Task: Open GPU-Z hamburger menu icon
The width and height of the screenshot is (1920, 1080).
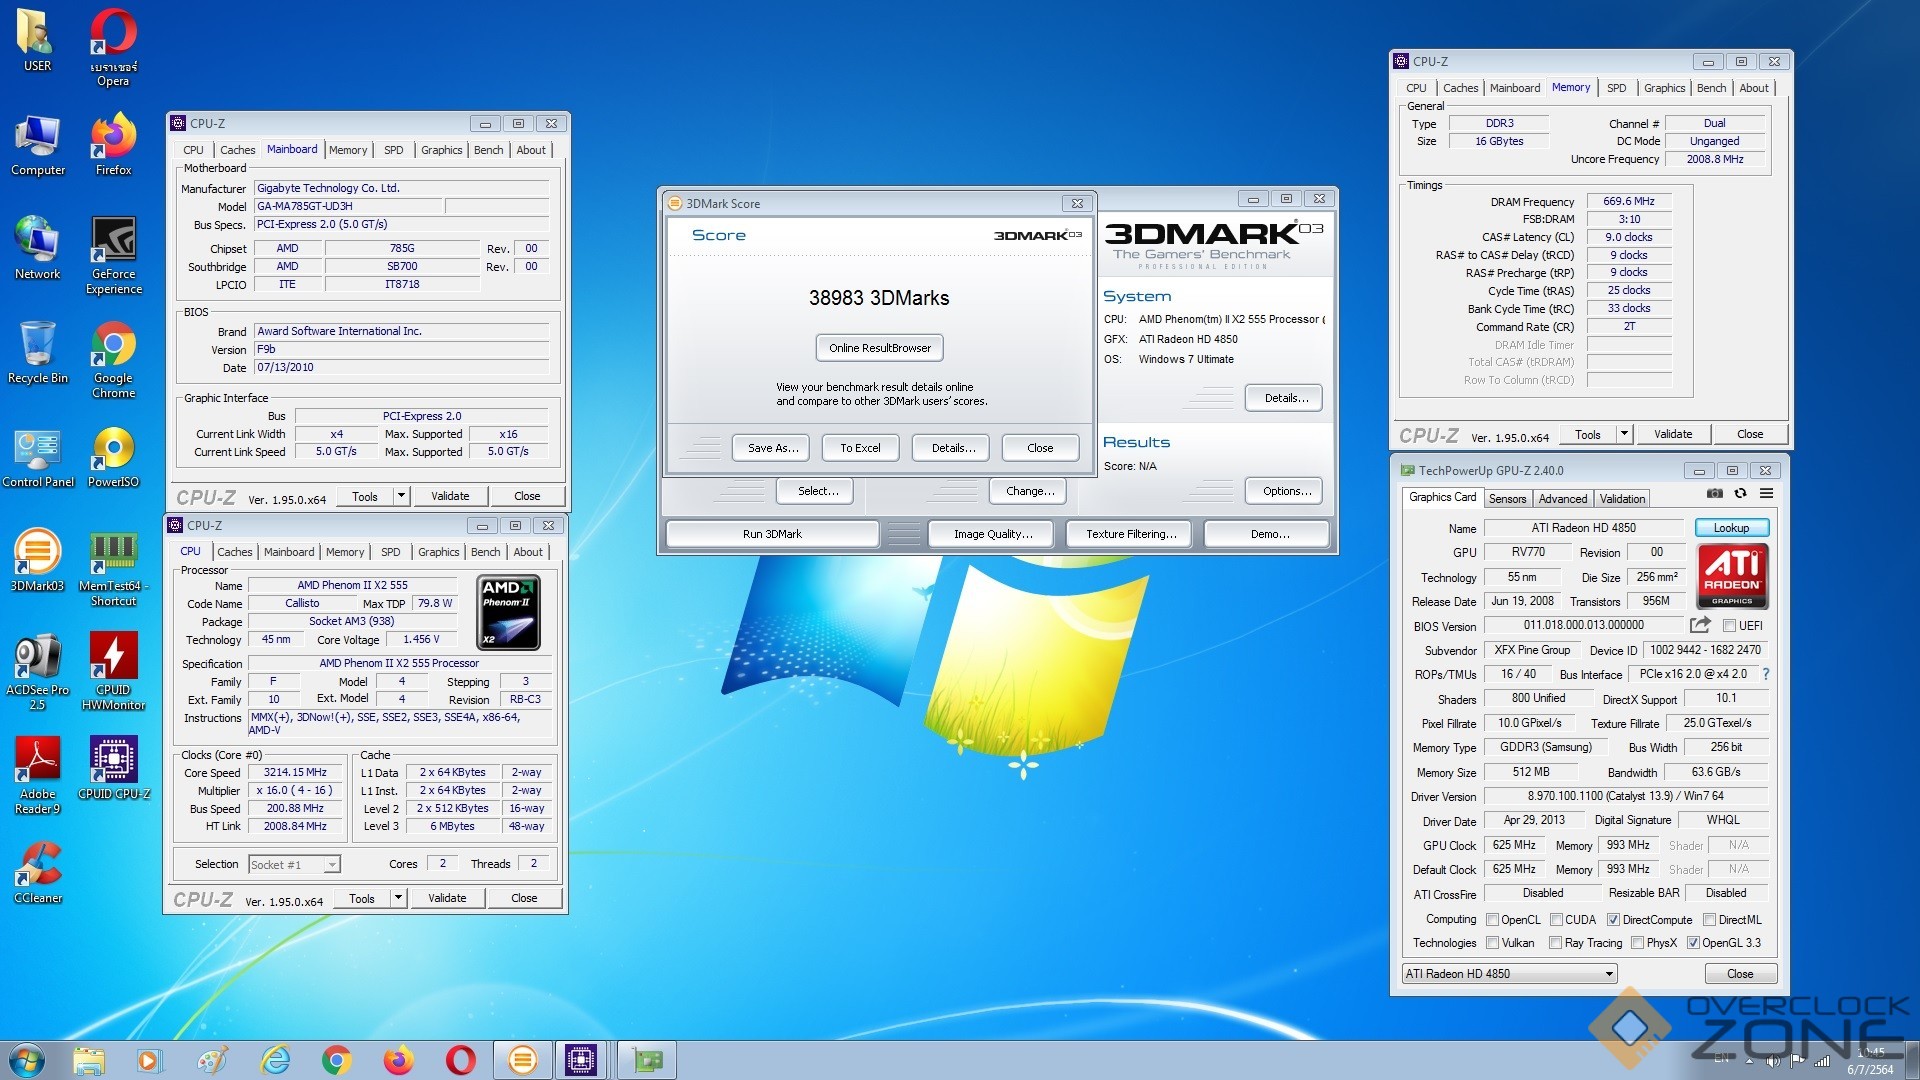Action: 1767,494
